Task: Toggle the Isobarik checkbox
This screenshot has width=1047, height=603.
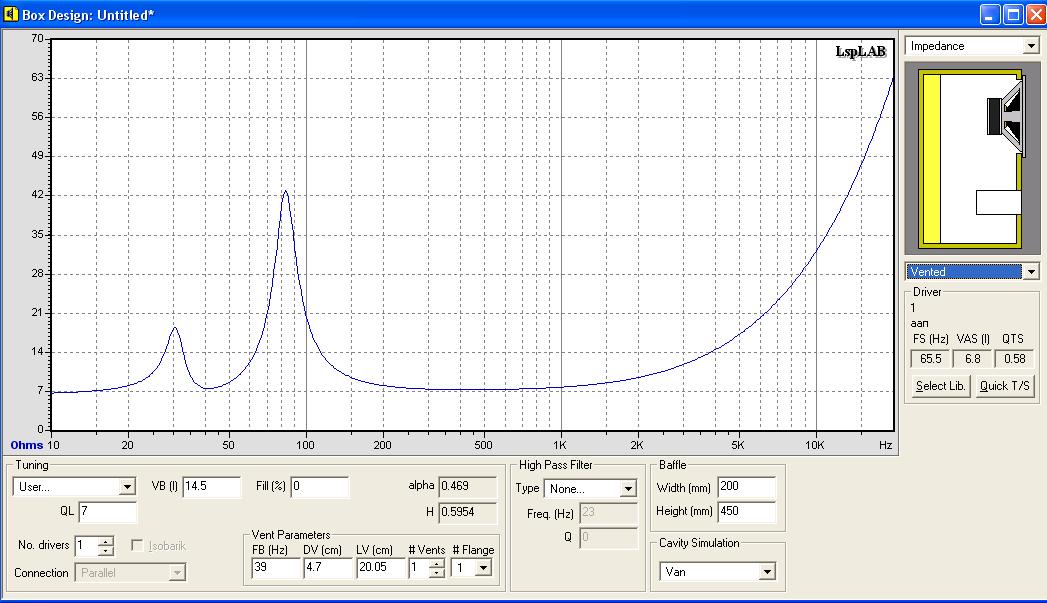Action: tap(137, 546)
